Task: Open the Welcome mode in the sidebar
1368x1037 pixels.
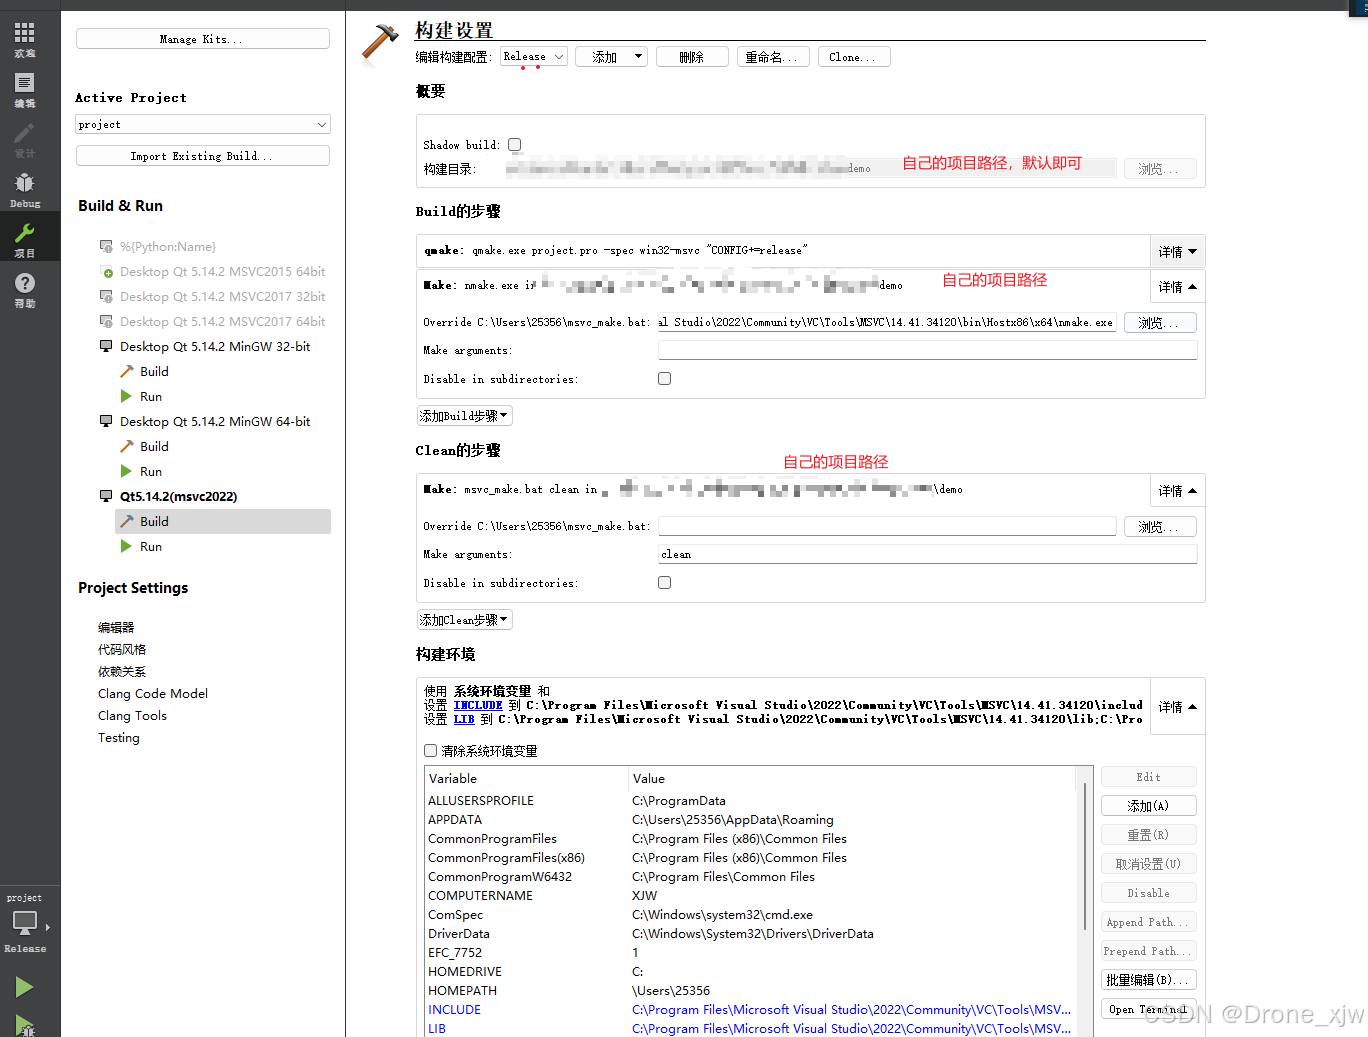Action: (x=25, y=38)
